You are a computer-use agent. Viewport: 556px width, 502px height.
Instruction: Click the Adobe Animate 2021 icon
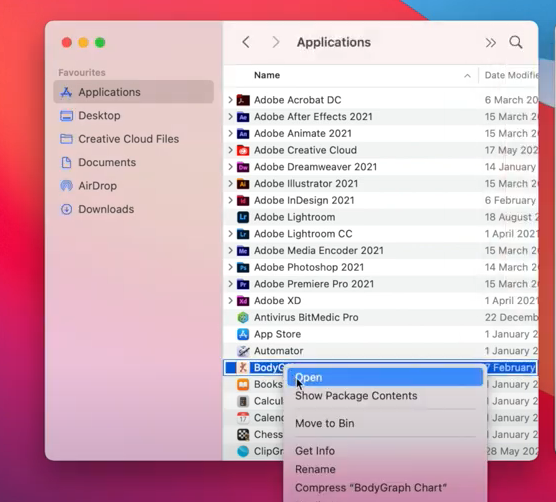tap(243, 133)
